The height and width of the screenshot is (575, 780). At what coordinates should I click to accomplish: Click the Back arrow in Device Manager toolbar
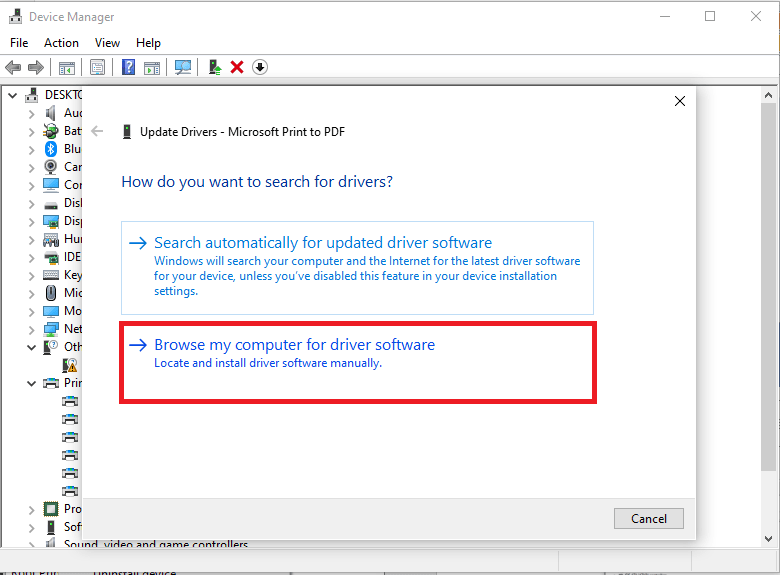(x=13, y=67)
